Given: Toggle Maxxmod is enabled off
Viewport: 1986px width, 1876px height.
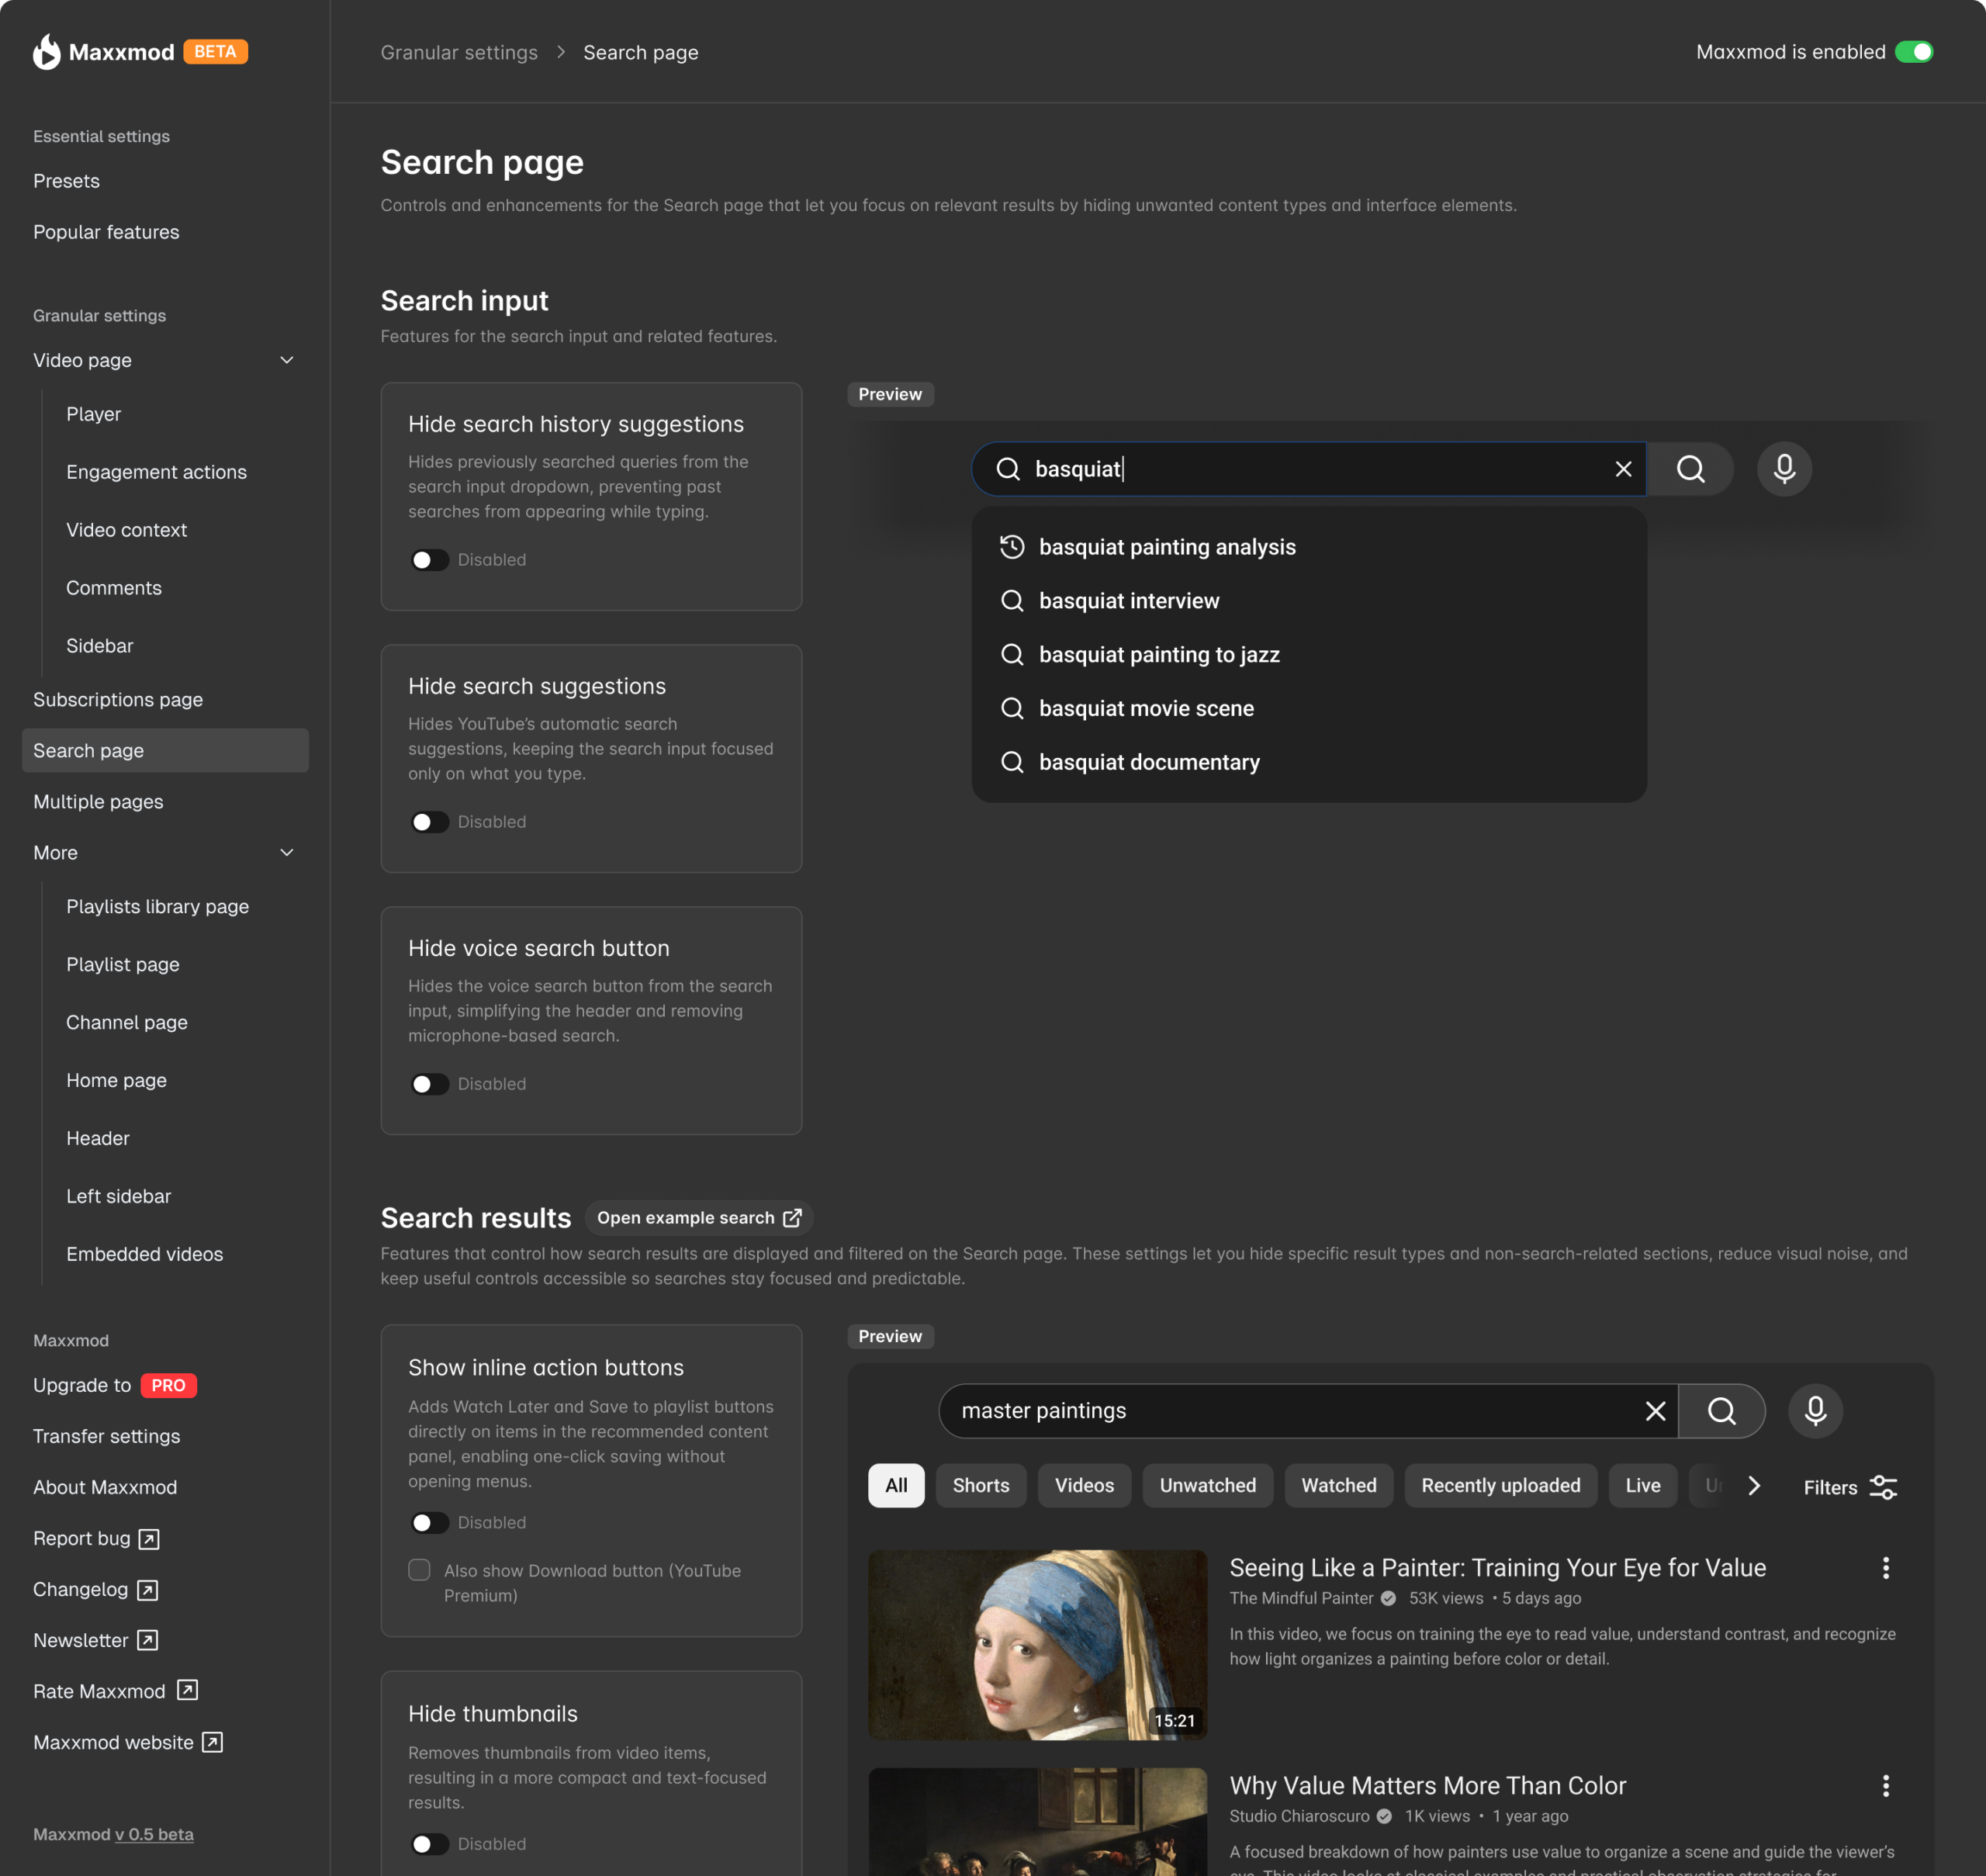Looking at the screenshot, I should point(1915,51).
